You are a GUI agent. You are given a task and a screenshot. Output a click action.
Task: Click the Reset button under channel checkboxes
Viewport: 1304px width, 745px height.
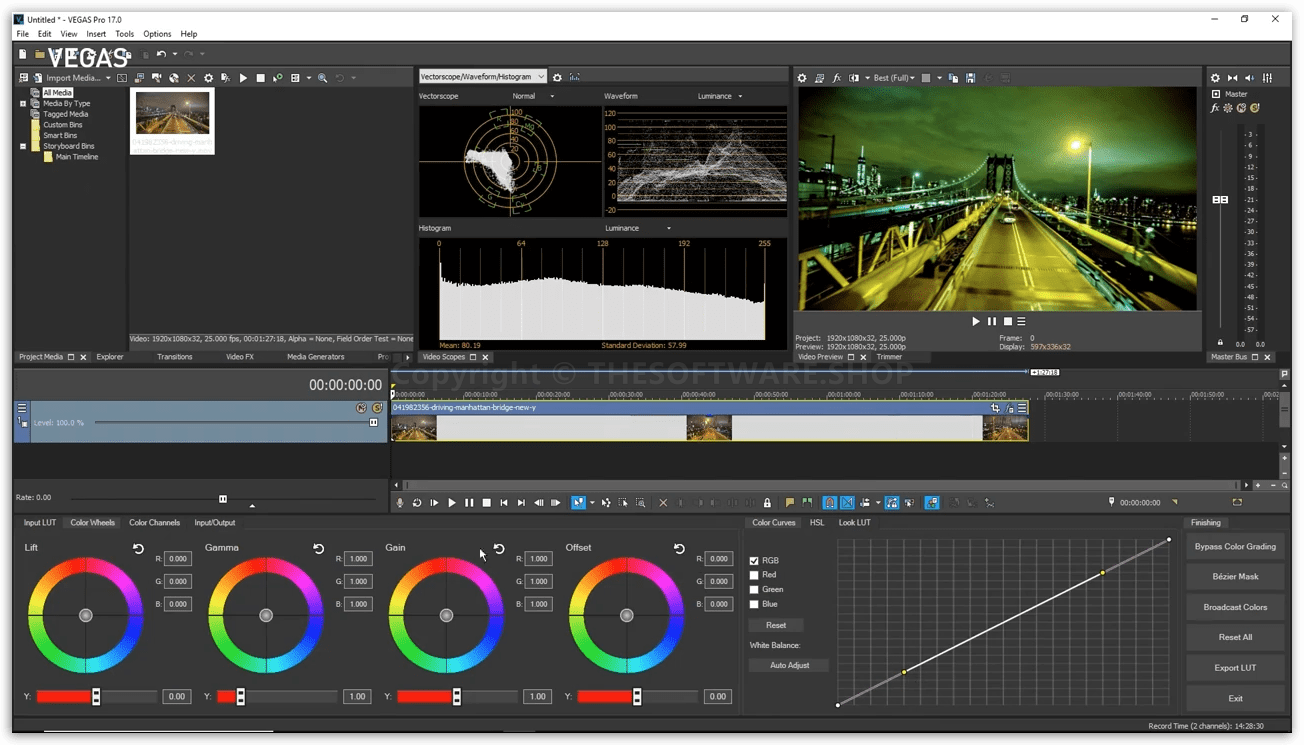pos(776,625)
